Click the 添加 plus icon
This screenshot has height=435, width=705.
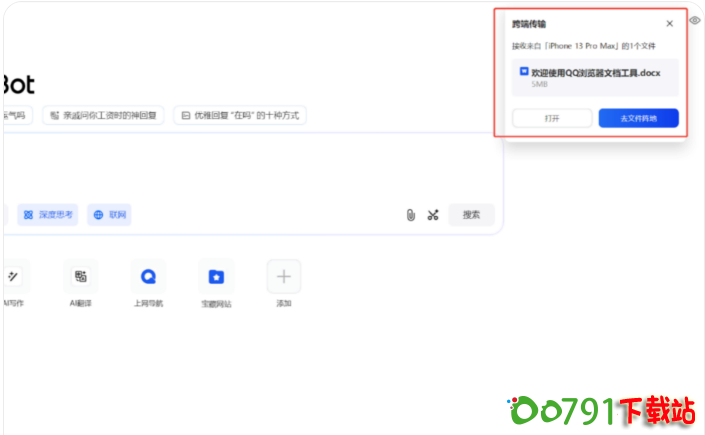[283, 277]
